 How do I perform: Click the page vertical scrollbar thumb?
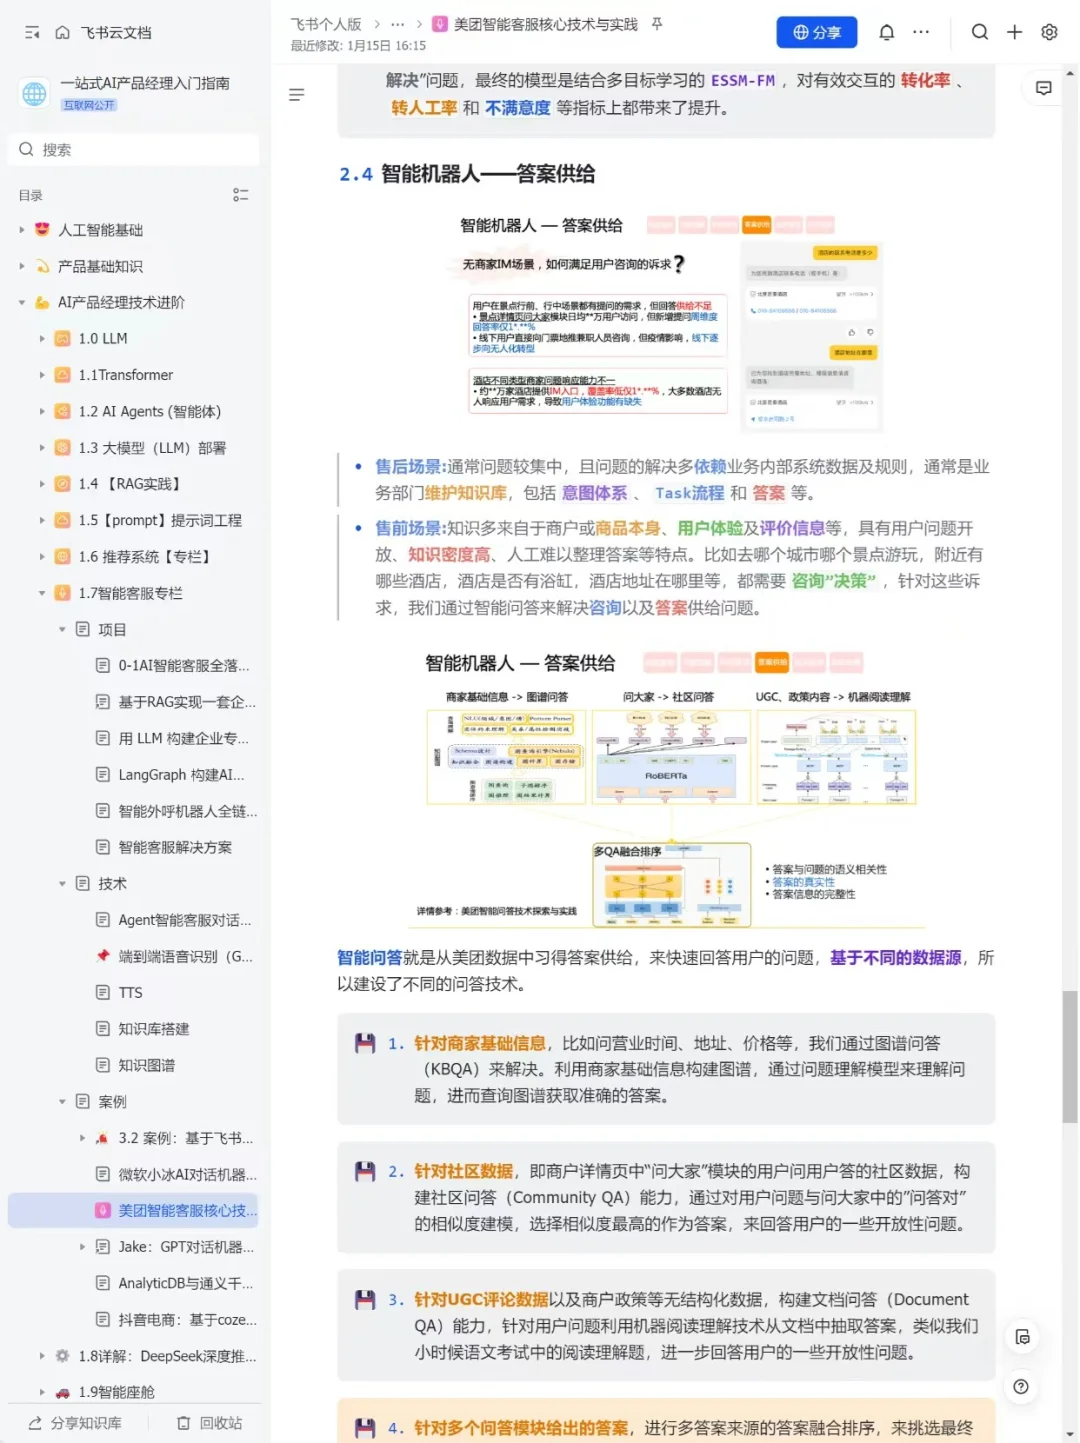(x=1070, y=1057)
